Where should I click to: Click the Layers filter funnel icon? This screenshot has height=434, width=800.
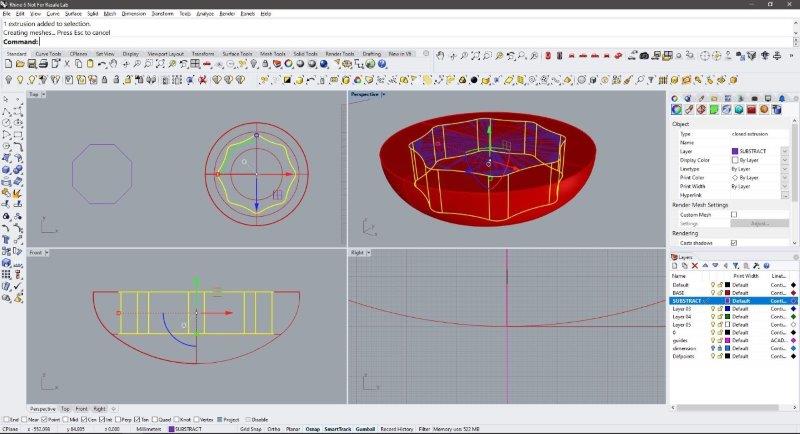[x=736, y=266]
